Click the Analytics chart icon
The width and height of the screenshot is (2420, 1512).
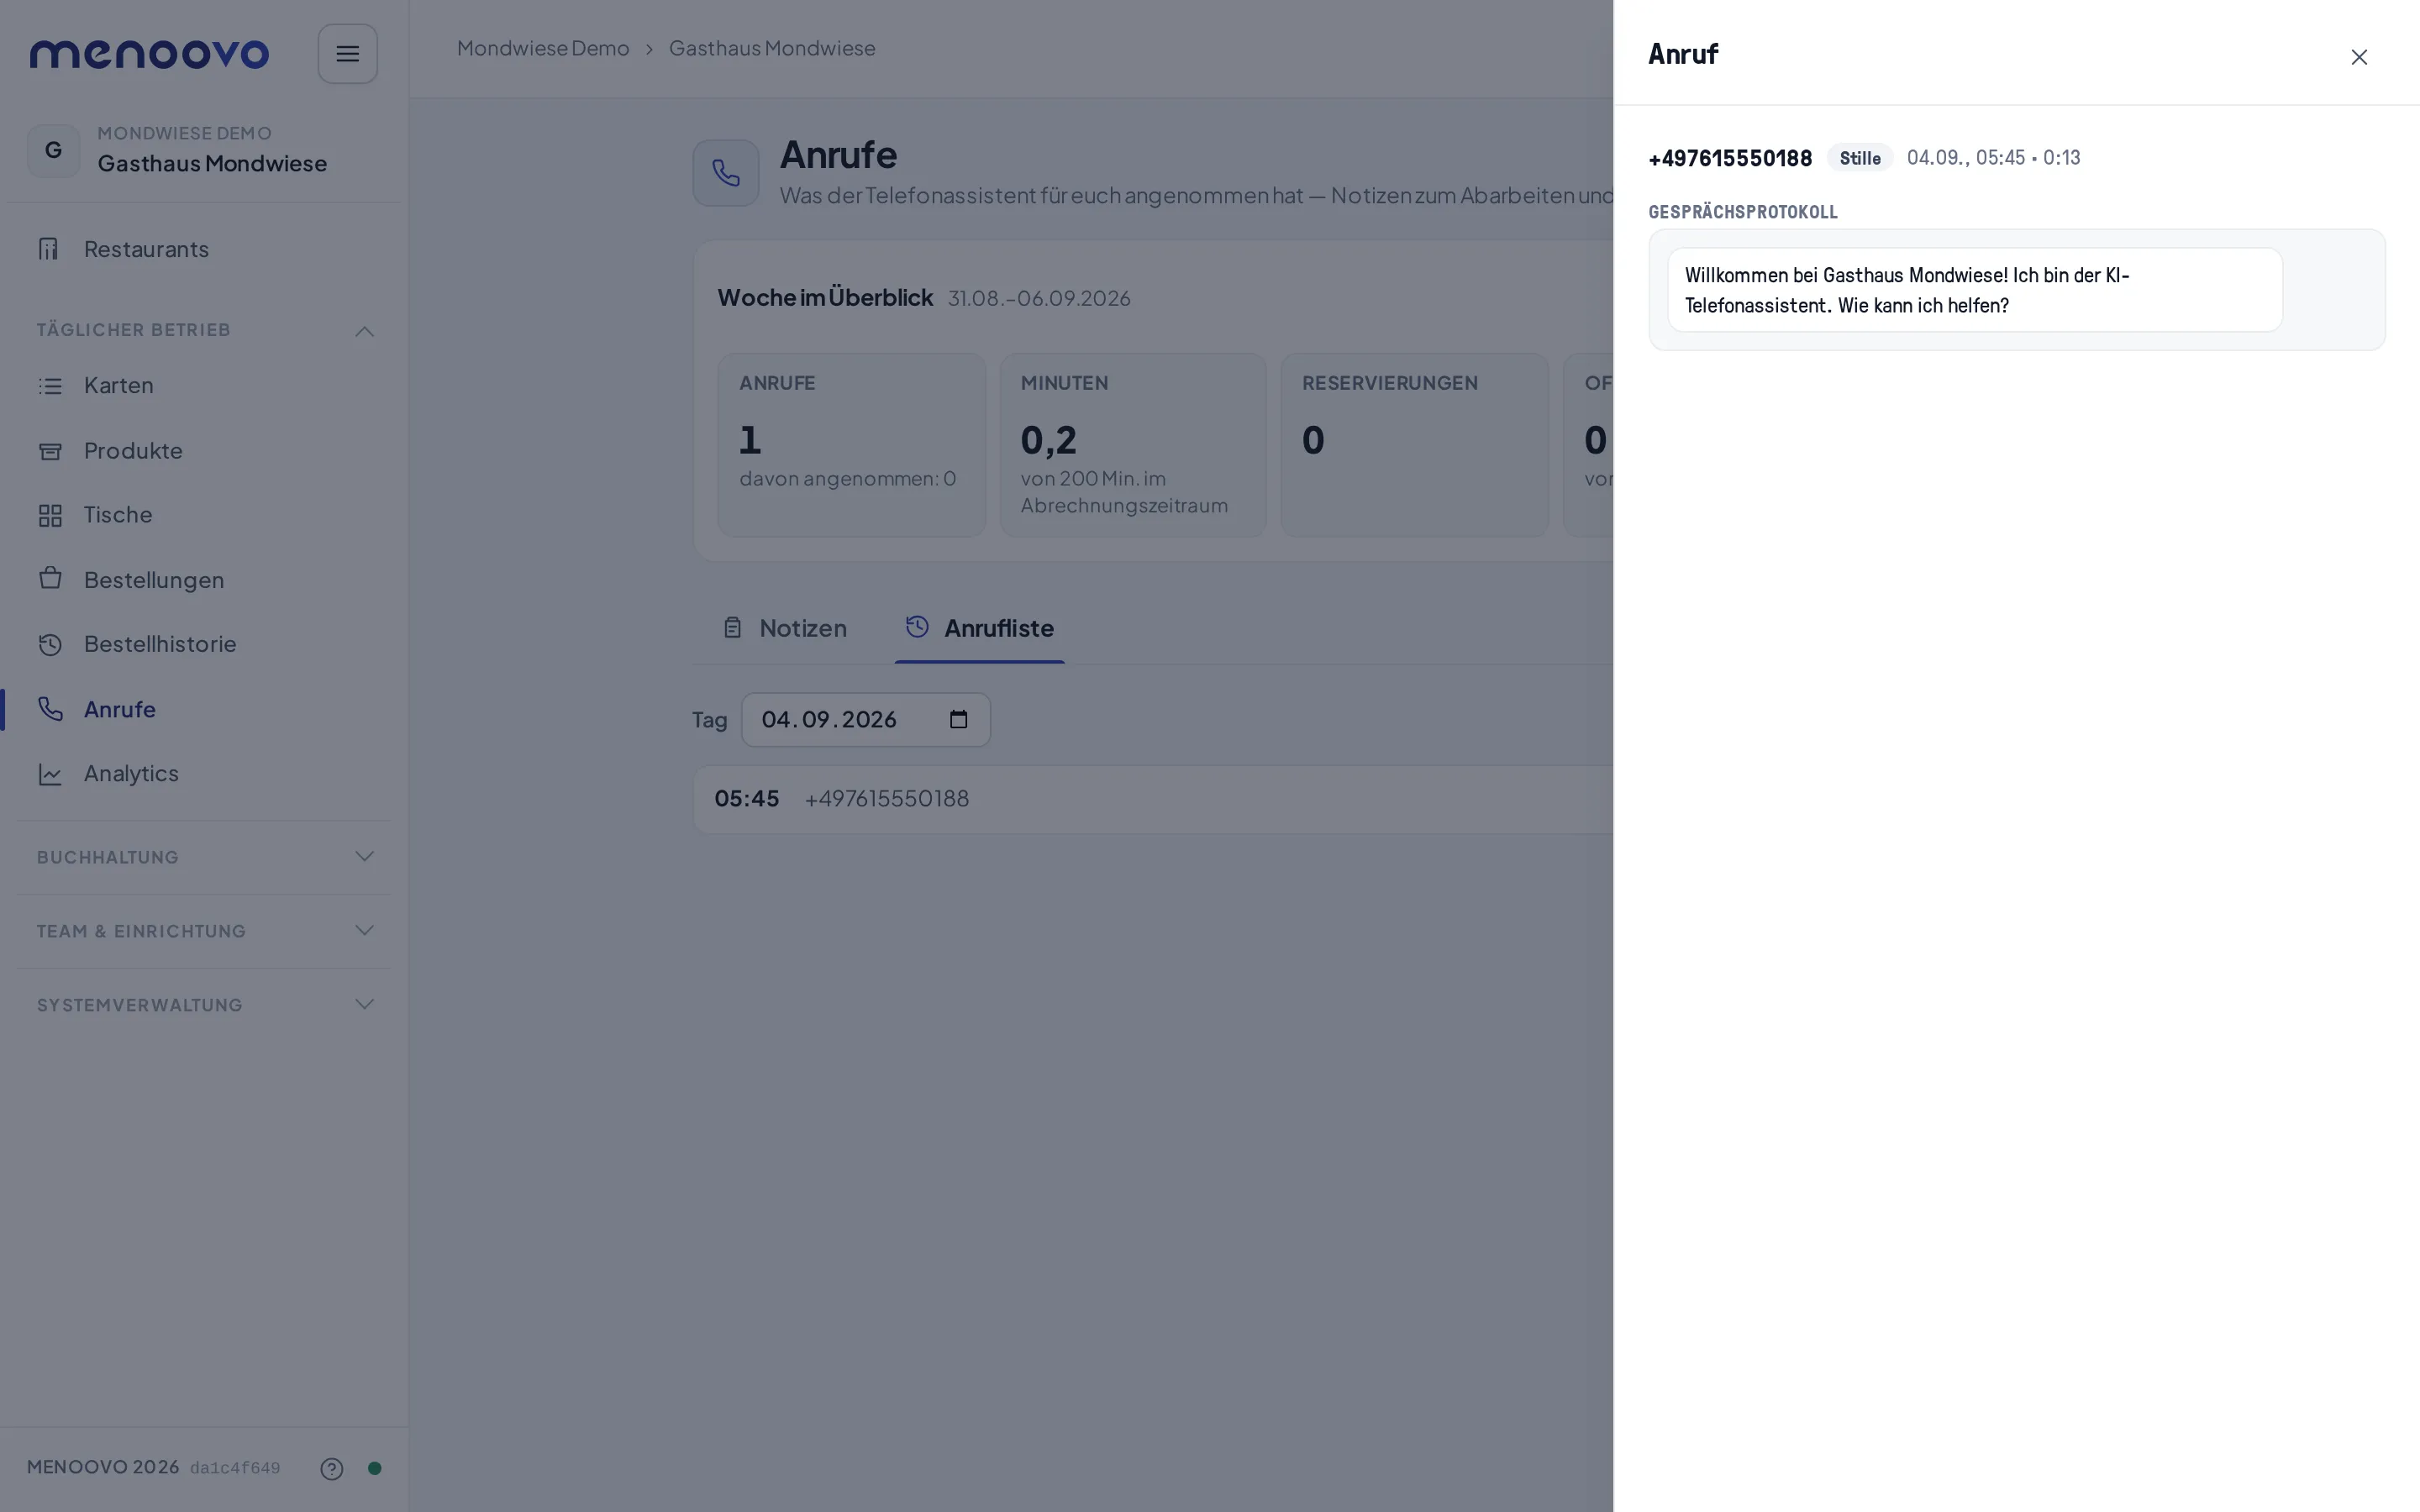(x=50, y=774)
